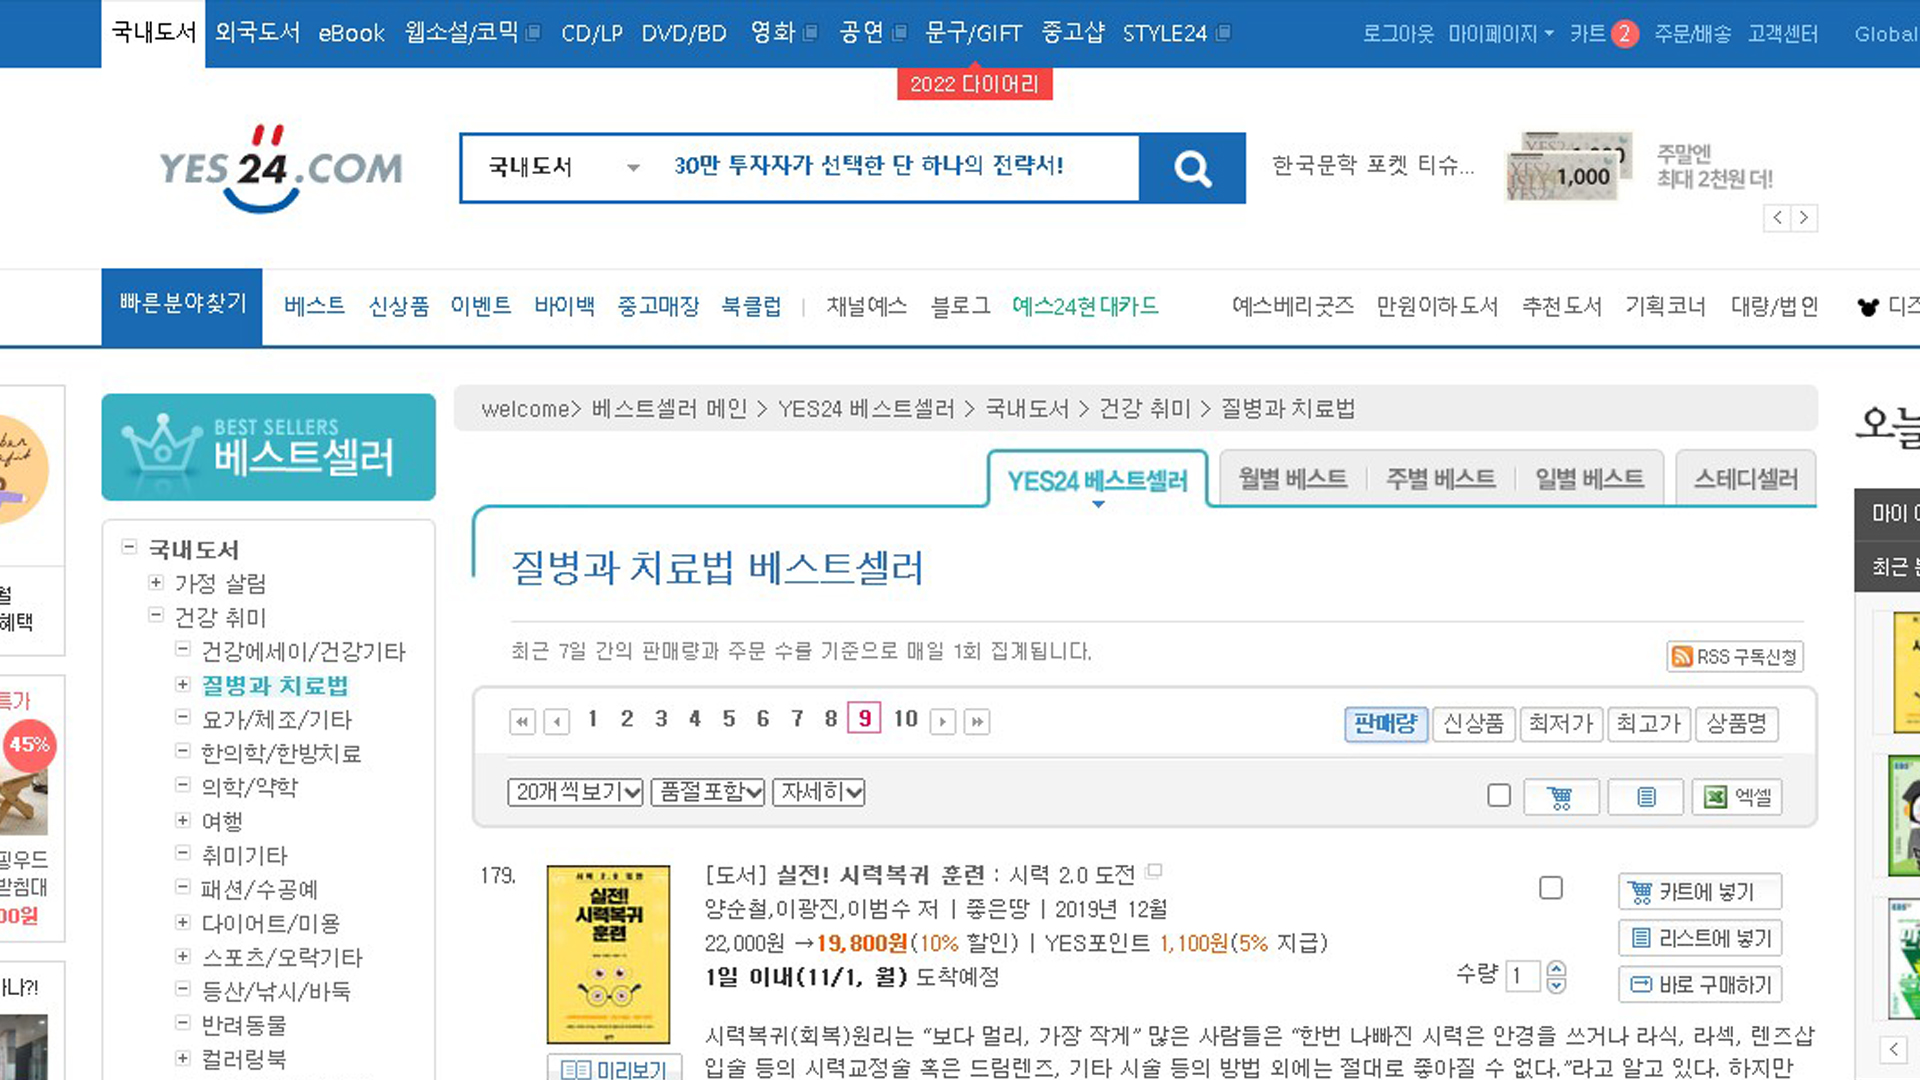Open 요가/체조/기타 category
Viewport: 1920px width, 1080px height.
point(277,720)
